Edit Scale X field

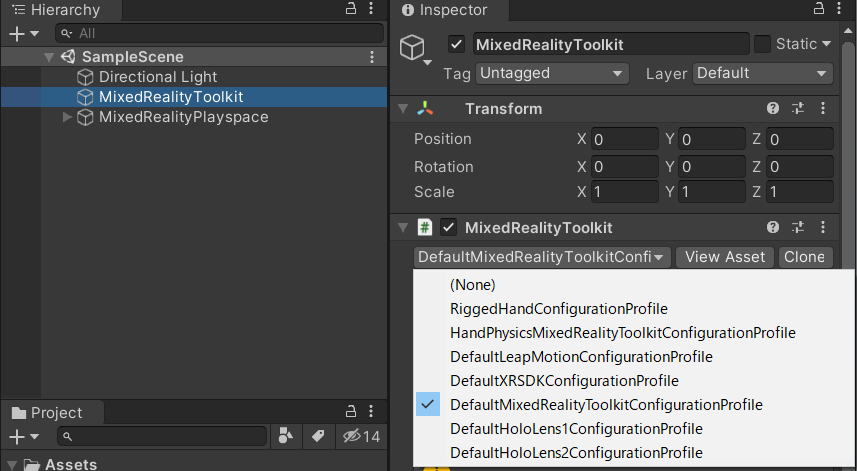[625, 192]
